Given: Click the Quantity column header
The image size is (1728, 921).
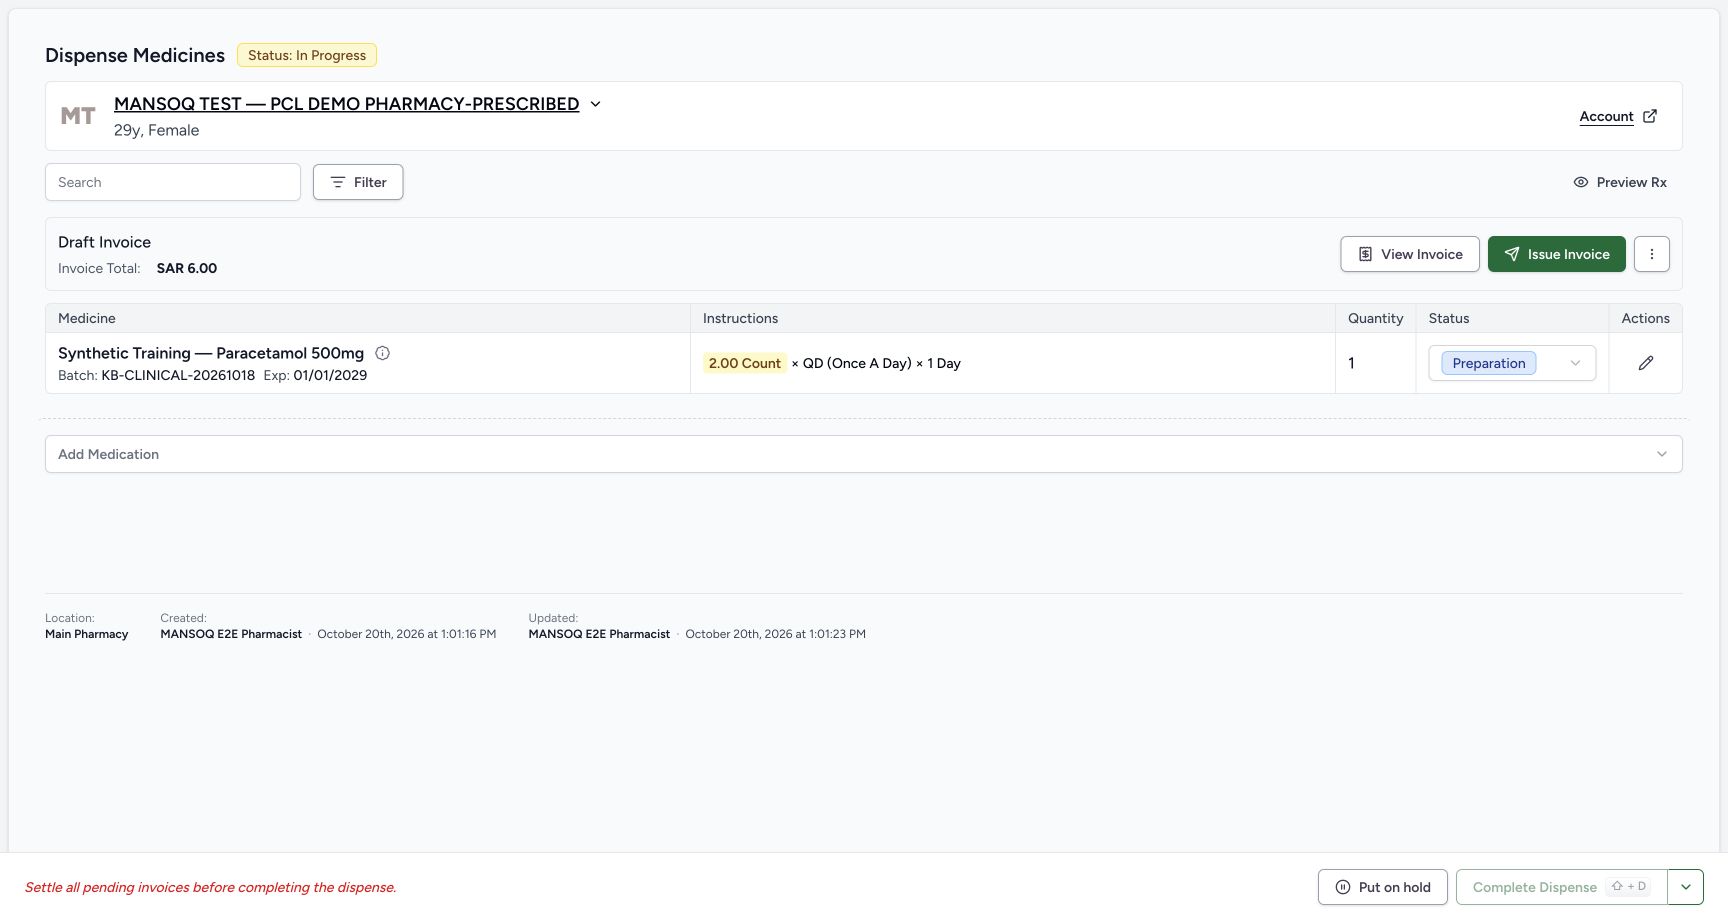Looking at the screenshot, I should [x=1375, y=318].
